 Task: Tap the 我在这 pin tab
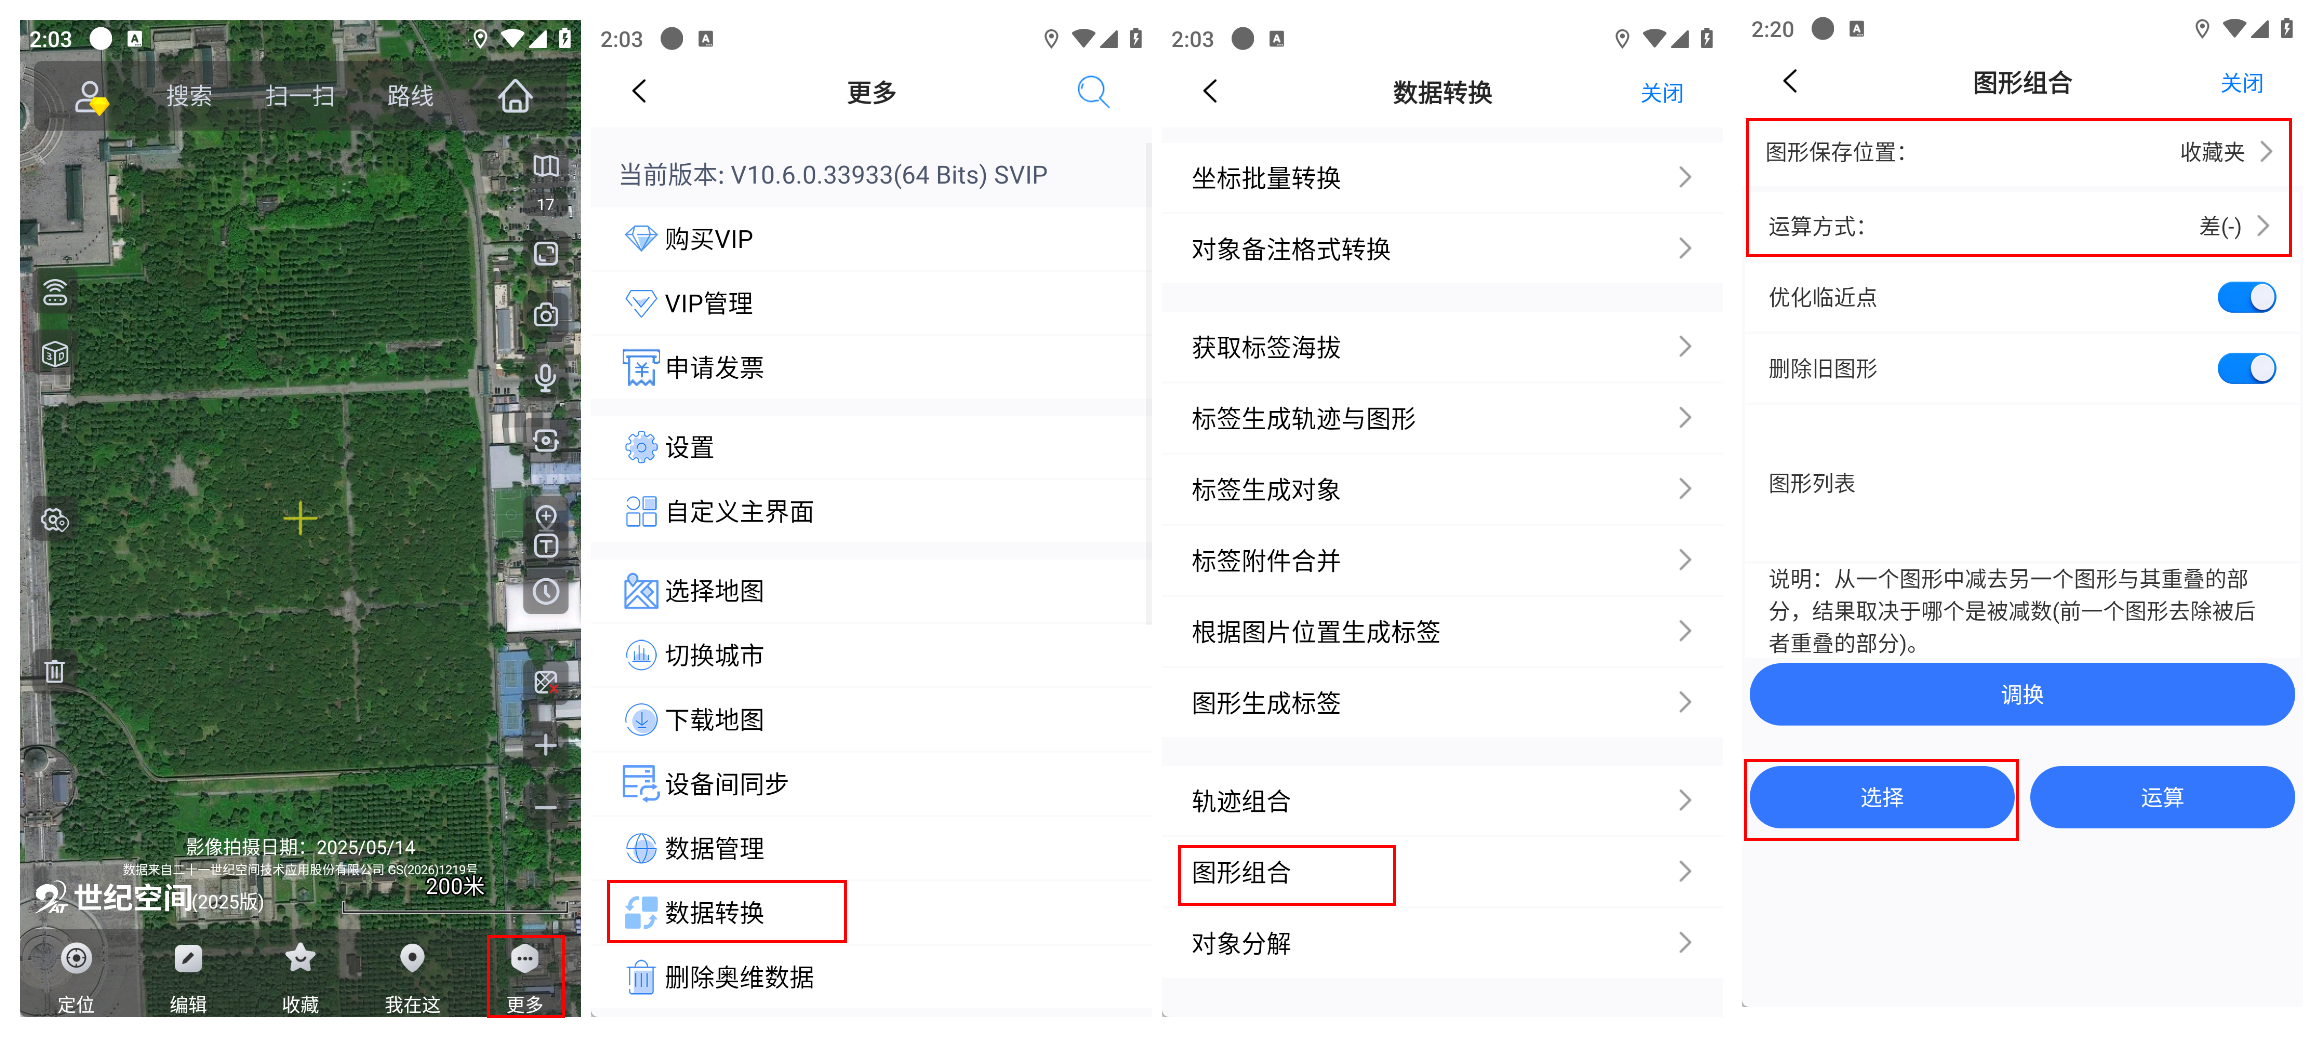click(x=412, y=976)
